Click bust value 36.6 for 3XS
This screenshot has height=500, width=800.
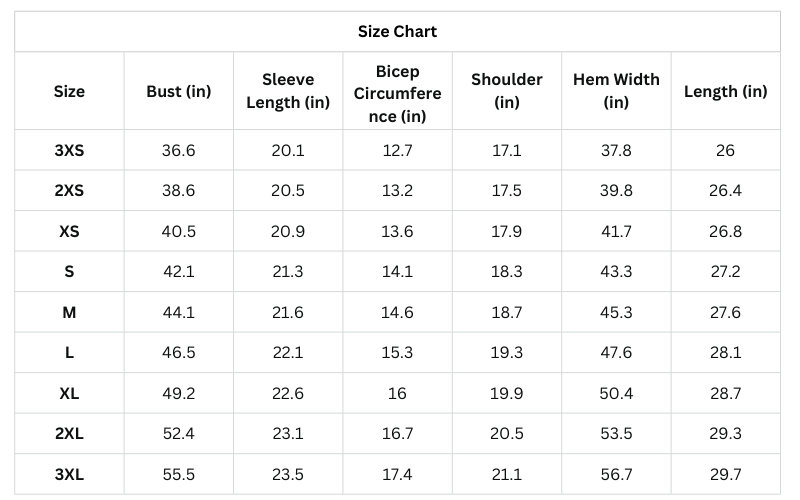[x=179, y=150]
